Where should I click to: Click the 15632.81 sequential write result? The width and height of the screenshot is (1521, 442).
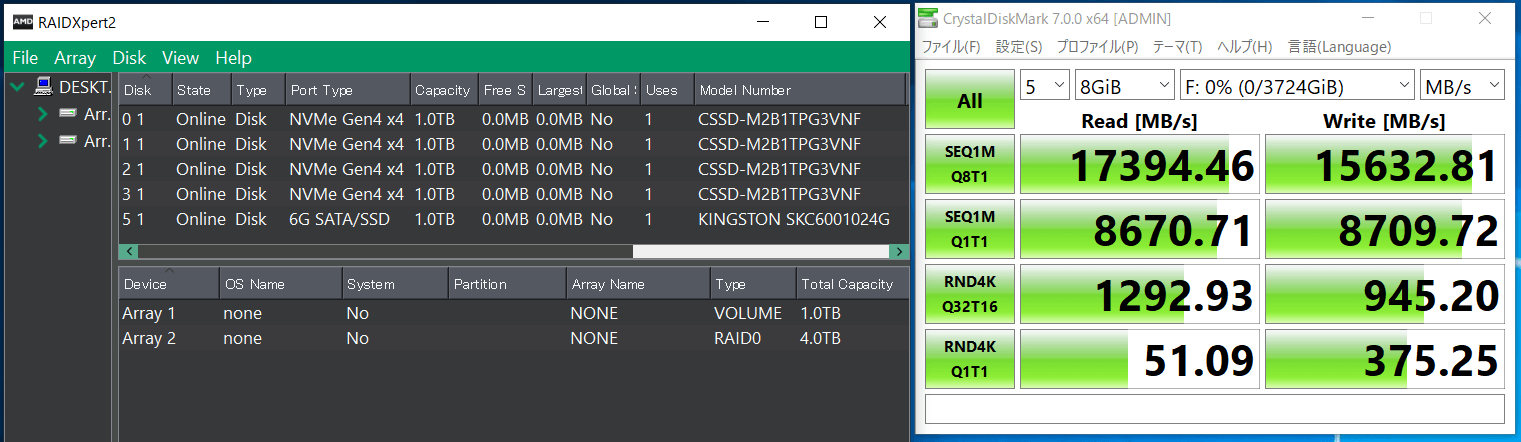coord(1385,165)
